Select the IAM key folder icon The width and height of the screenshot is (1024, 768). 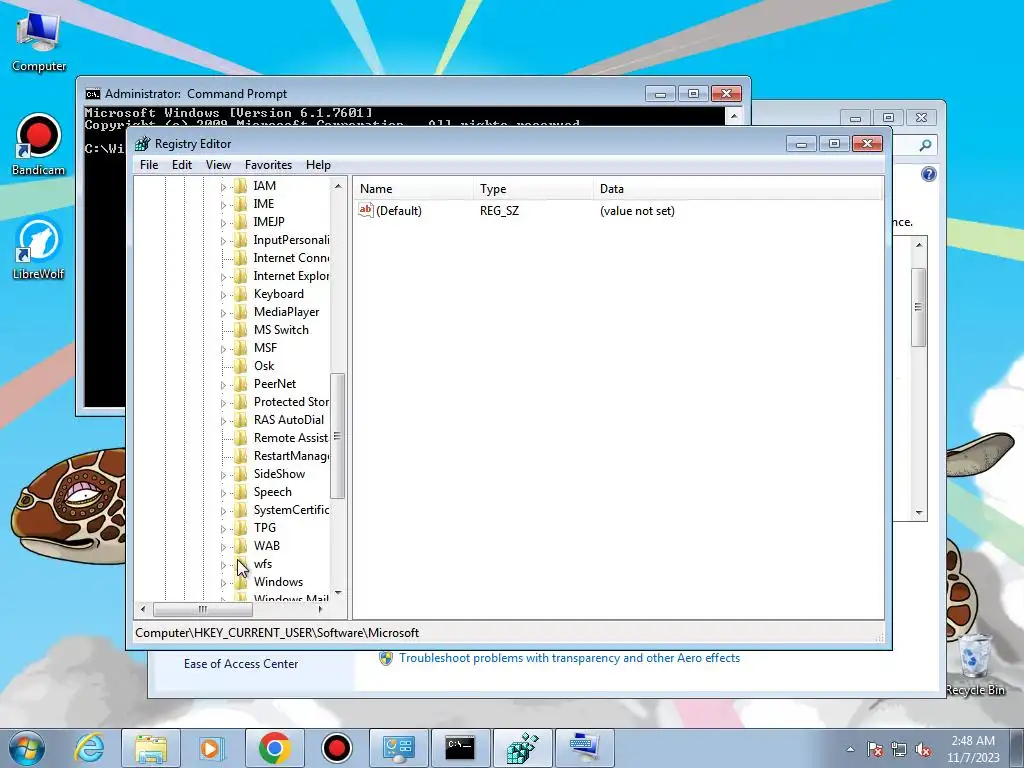coord(240,186)
